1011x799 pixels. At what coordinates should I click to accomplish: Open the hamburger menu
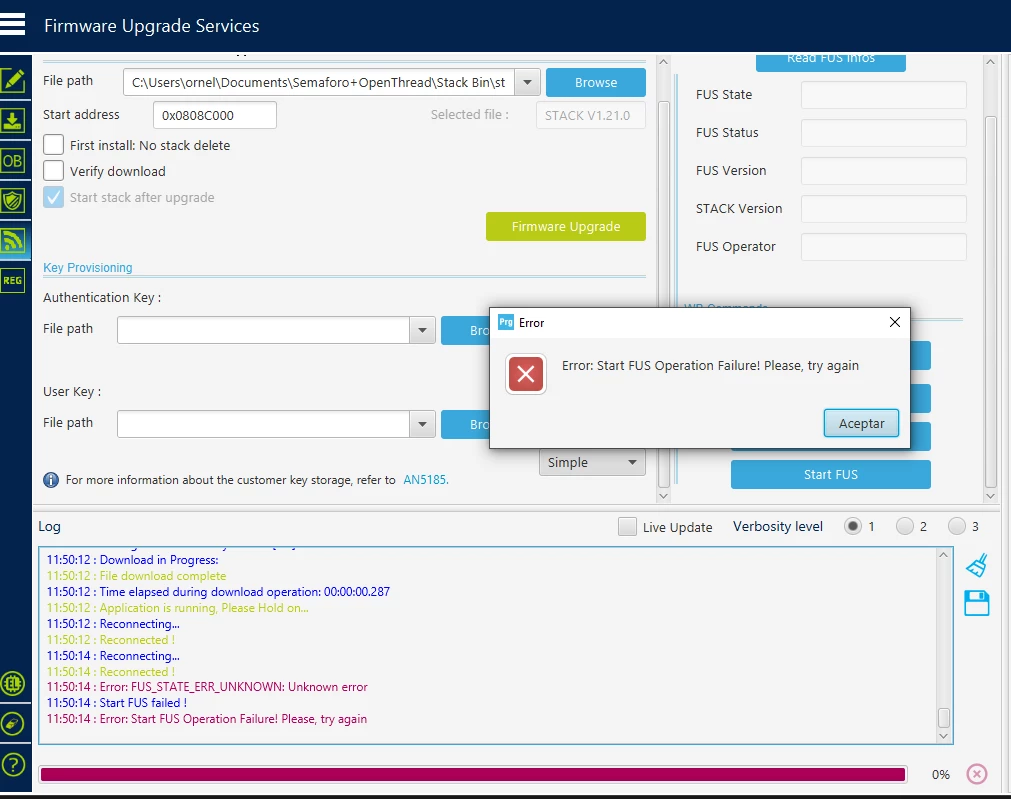point(12,25)
